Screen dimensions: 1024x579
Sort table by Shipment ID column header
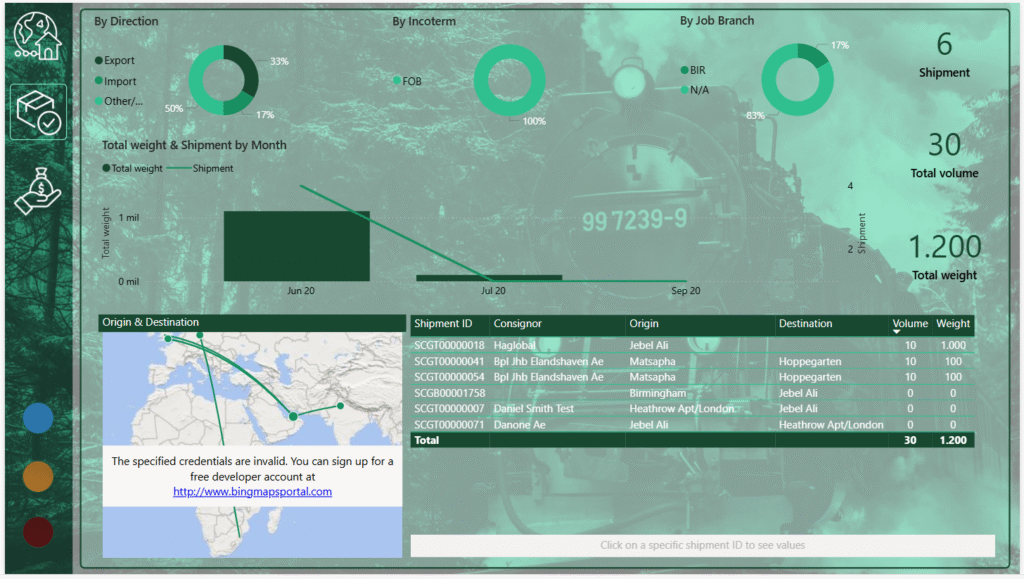443,323
